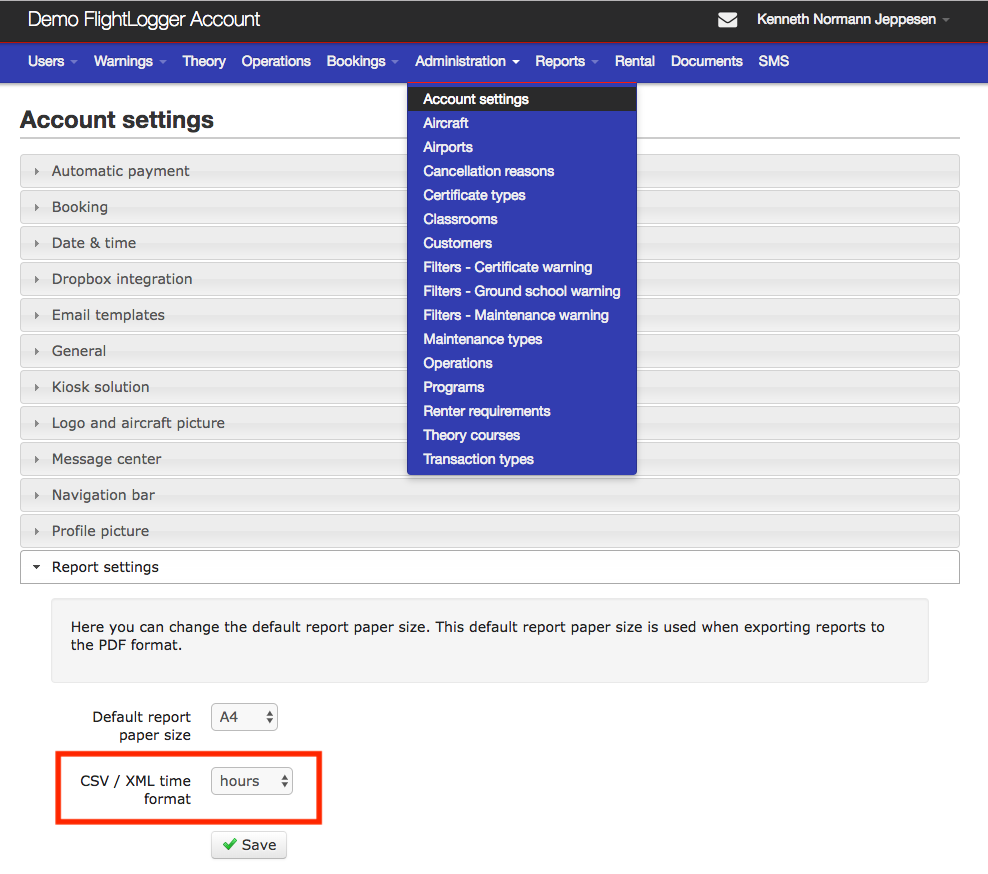Open Classrooms menu entry
Image resolution: width=988 pixels, height=874 pixels.
point(522,219)
